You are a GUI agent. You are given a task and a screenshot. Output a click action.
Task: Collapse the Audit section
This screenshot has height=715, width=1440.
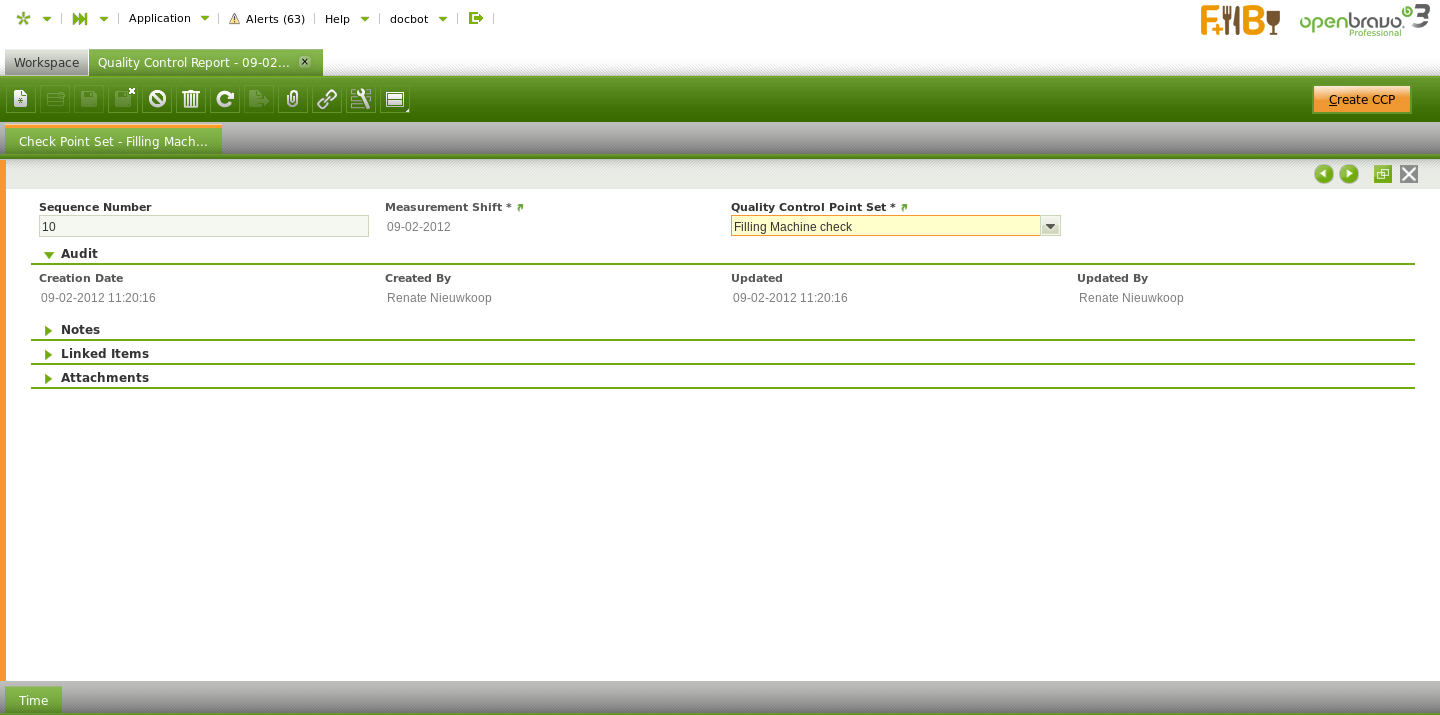[49, 255]
